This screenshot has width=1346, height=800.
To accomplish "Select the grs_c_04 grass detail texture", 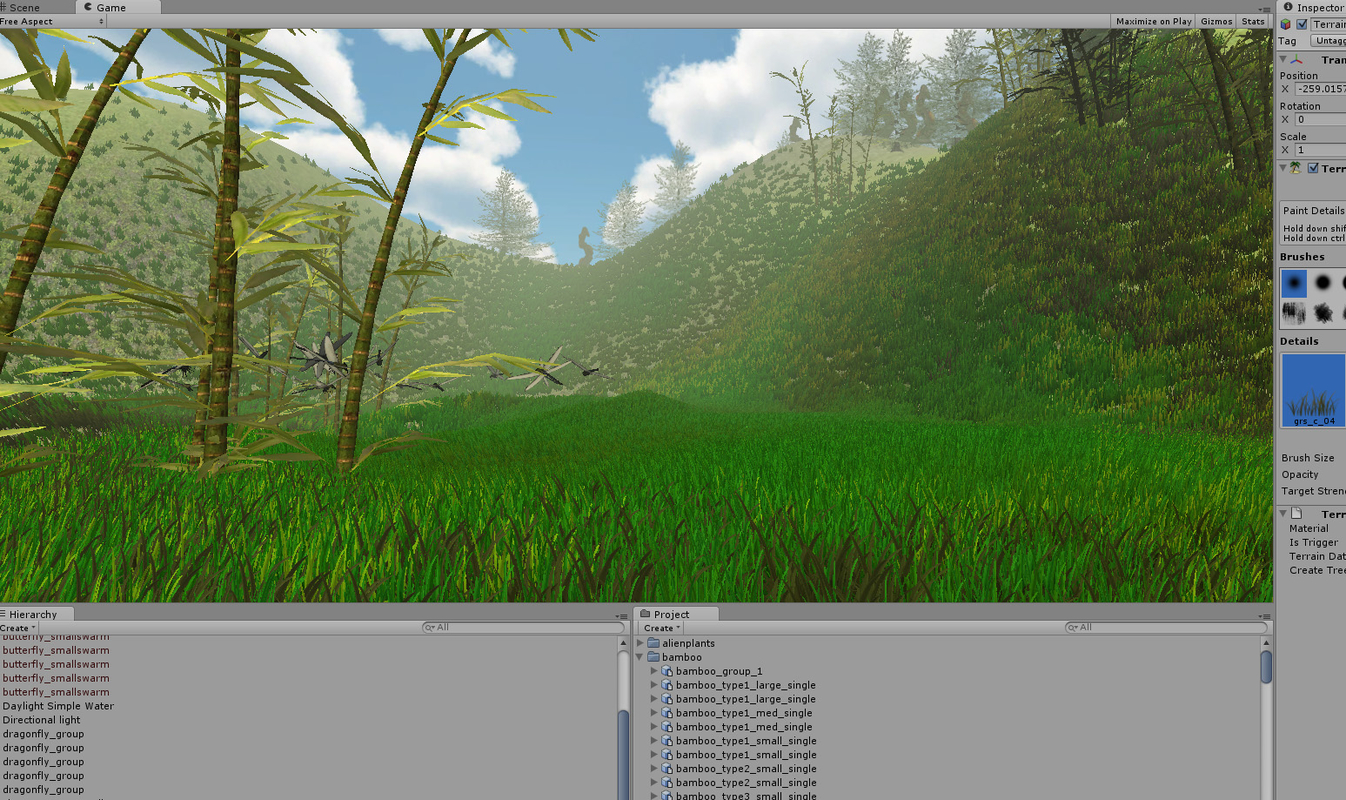I will 1311,390.
